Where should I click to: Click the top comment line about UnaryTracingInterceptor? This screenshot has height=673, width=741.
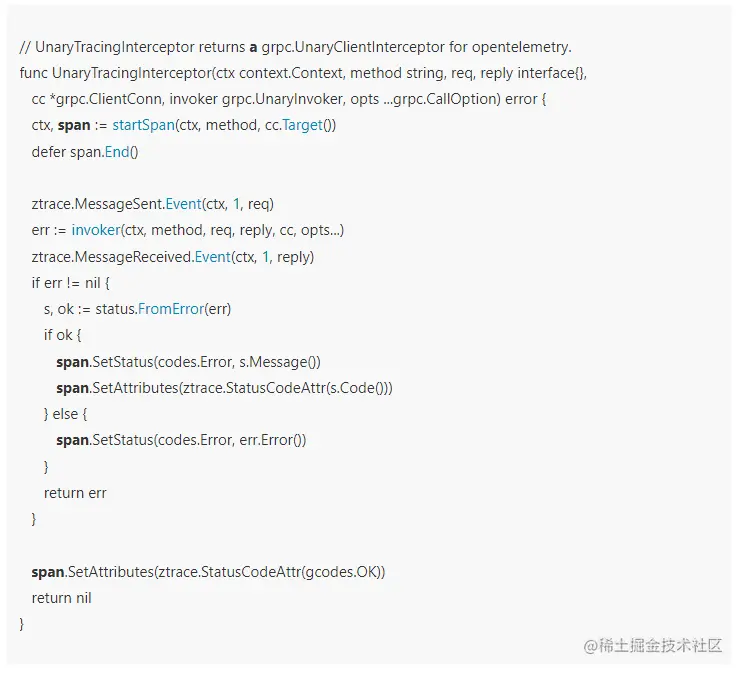(295, 47)
